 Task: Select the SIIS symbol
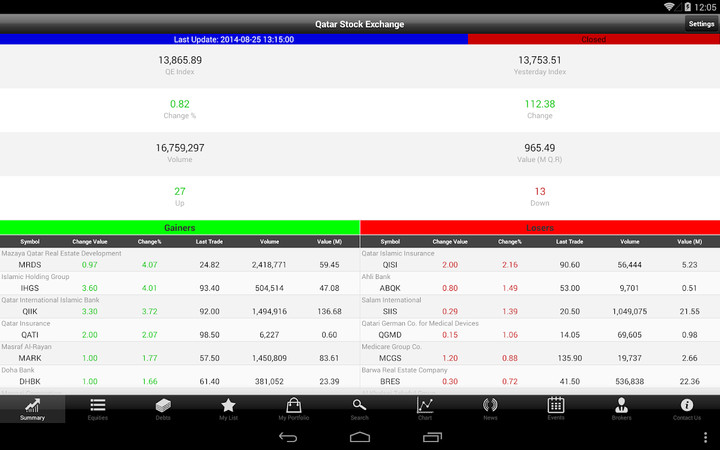(390, 311)
